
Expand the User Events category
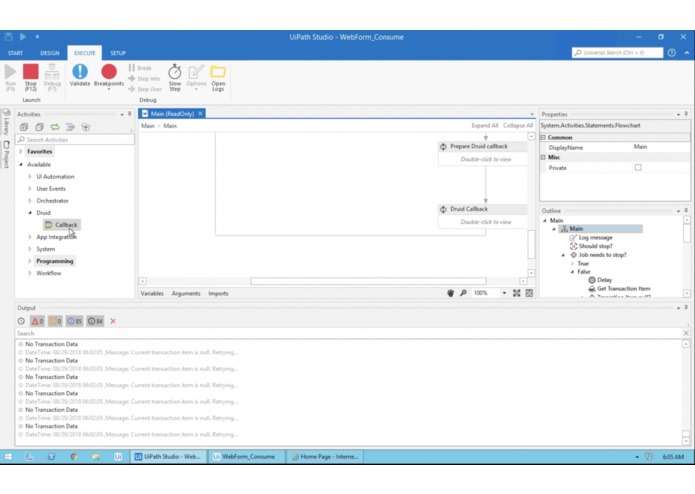(30, 188)
